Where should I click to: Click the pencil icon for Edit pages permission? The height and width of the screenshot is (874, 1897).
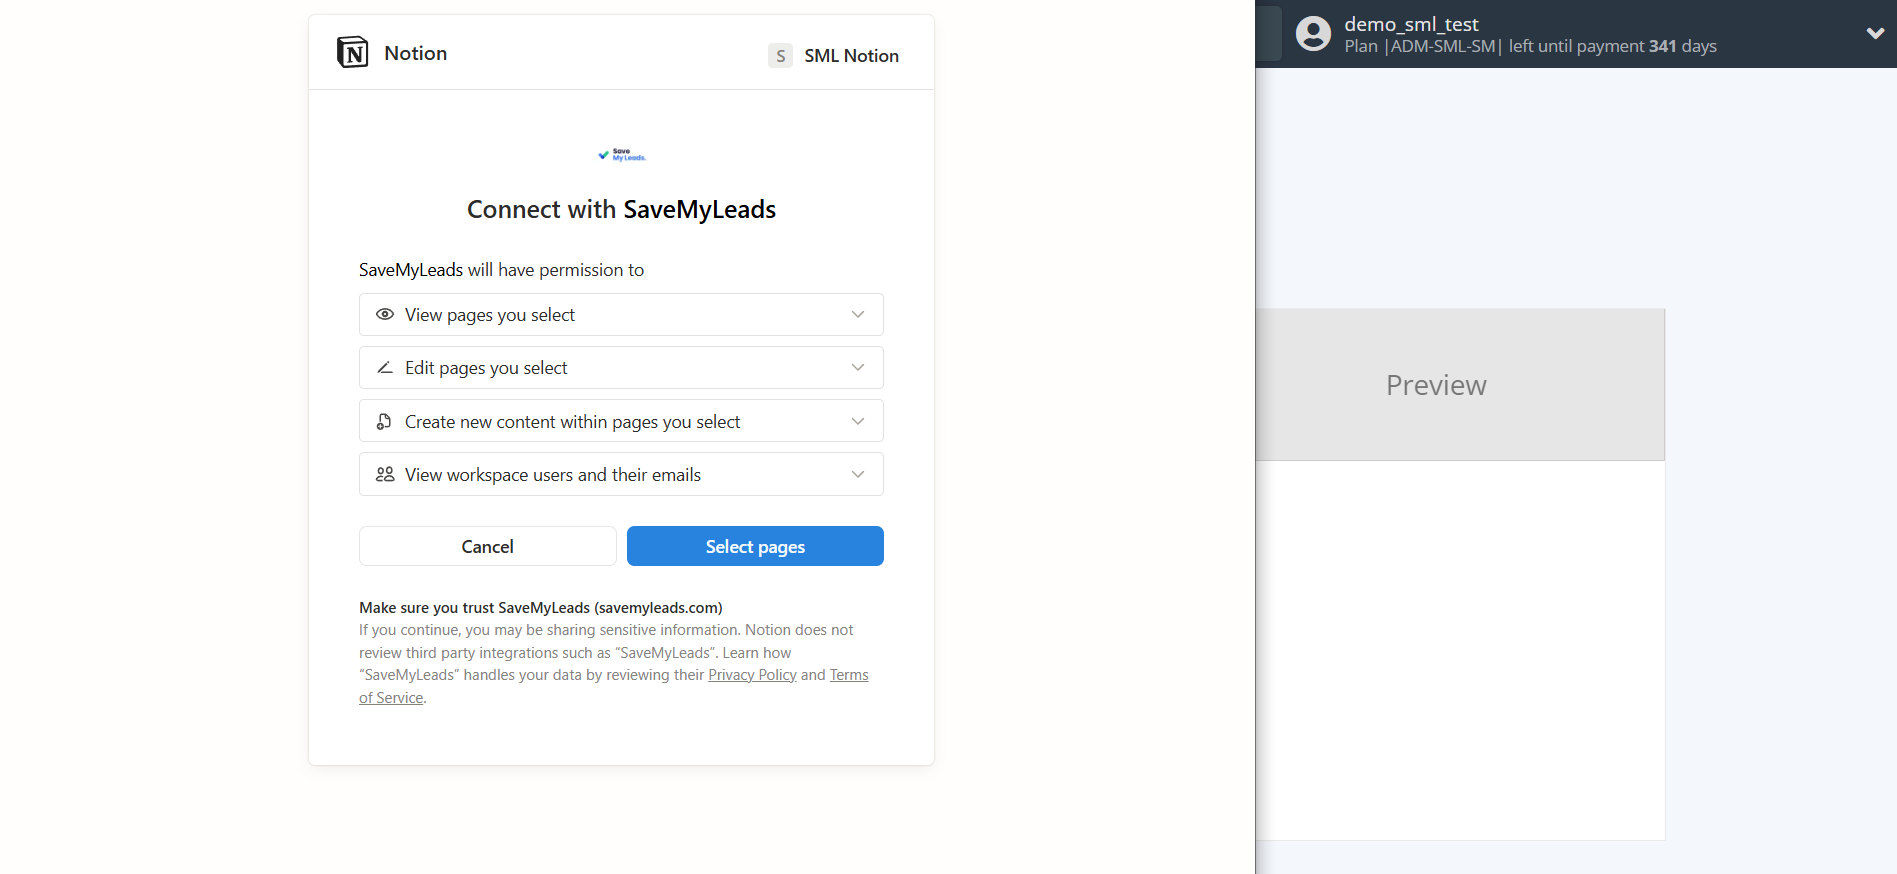tap(384, 367)
